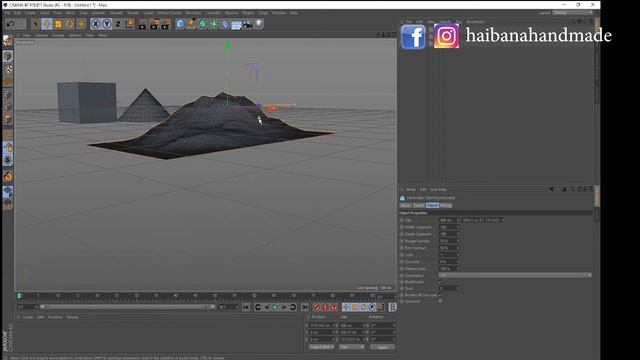The image size is (640, 360).
Task: Open viewport Display menu
Action: (58, 36)
